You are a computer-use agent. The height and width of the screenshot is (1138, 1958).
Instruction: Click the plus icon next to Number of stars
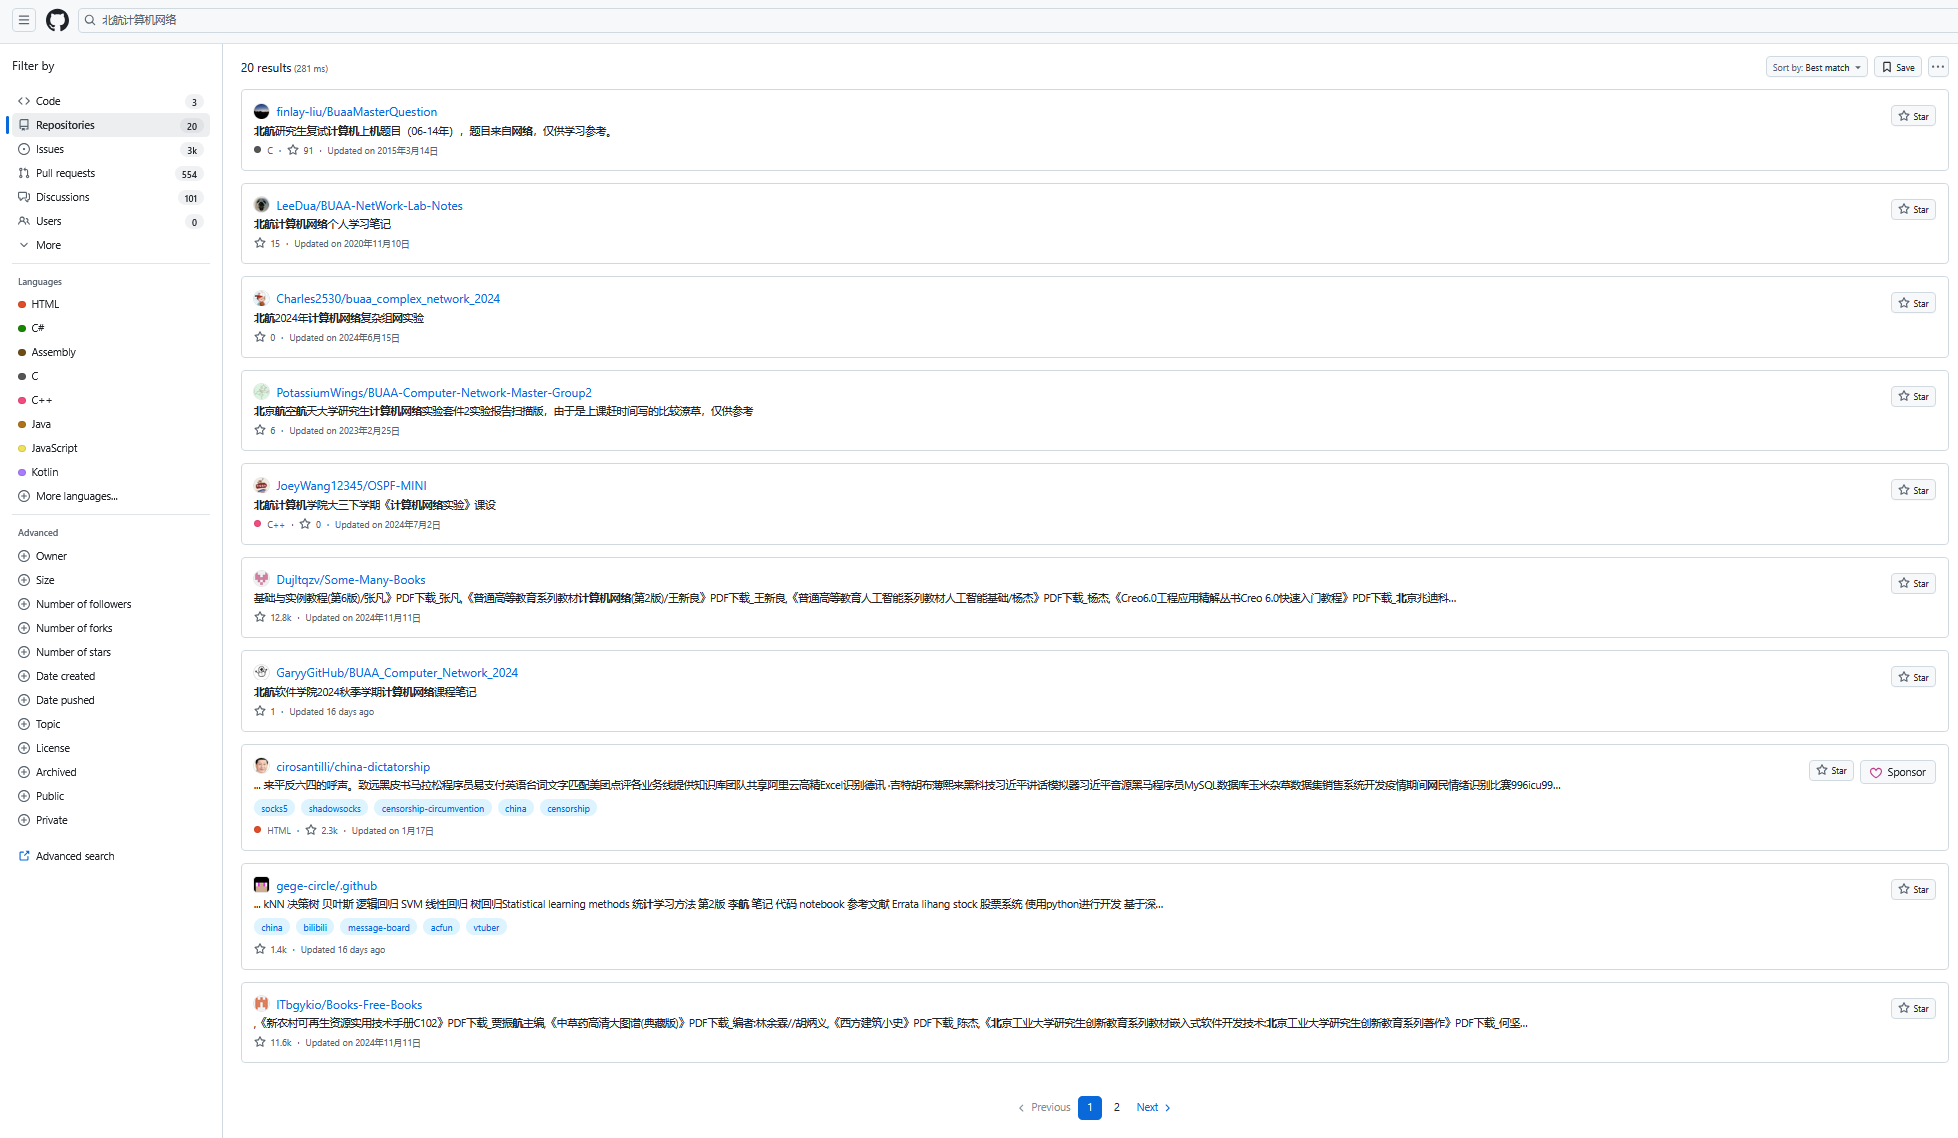24,652
